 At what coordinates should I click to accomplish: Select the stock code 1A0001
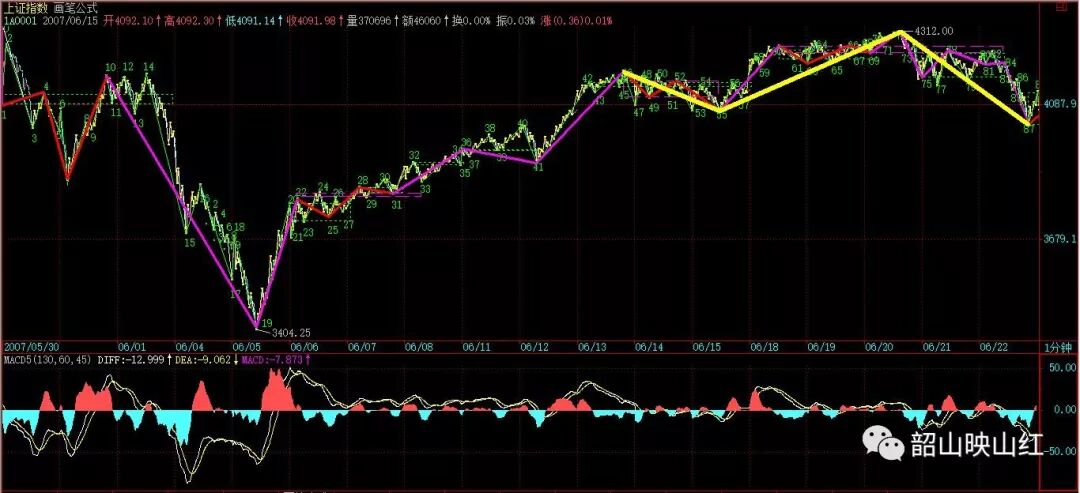(20, 21)
